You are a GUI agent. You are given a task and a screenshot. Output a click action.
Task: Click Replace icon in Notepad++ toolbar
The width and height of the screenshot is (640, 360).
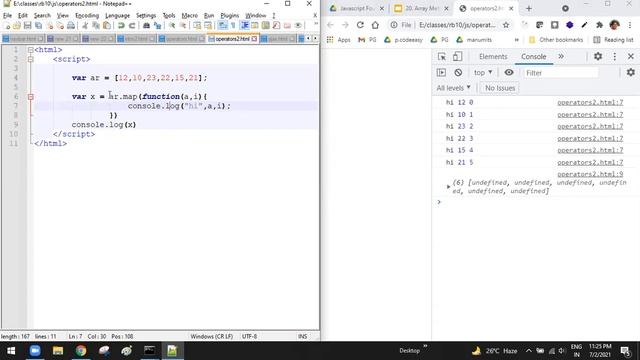[x=157, y=26]
